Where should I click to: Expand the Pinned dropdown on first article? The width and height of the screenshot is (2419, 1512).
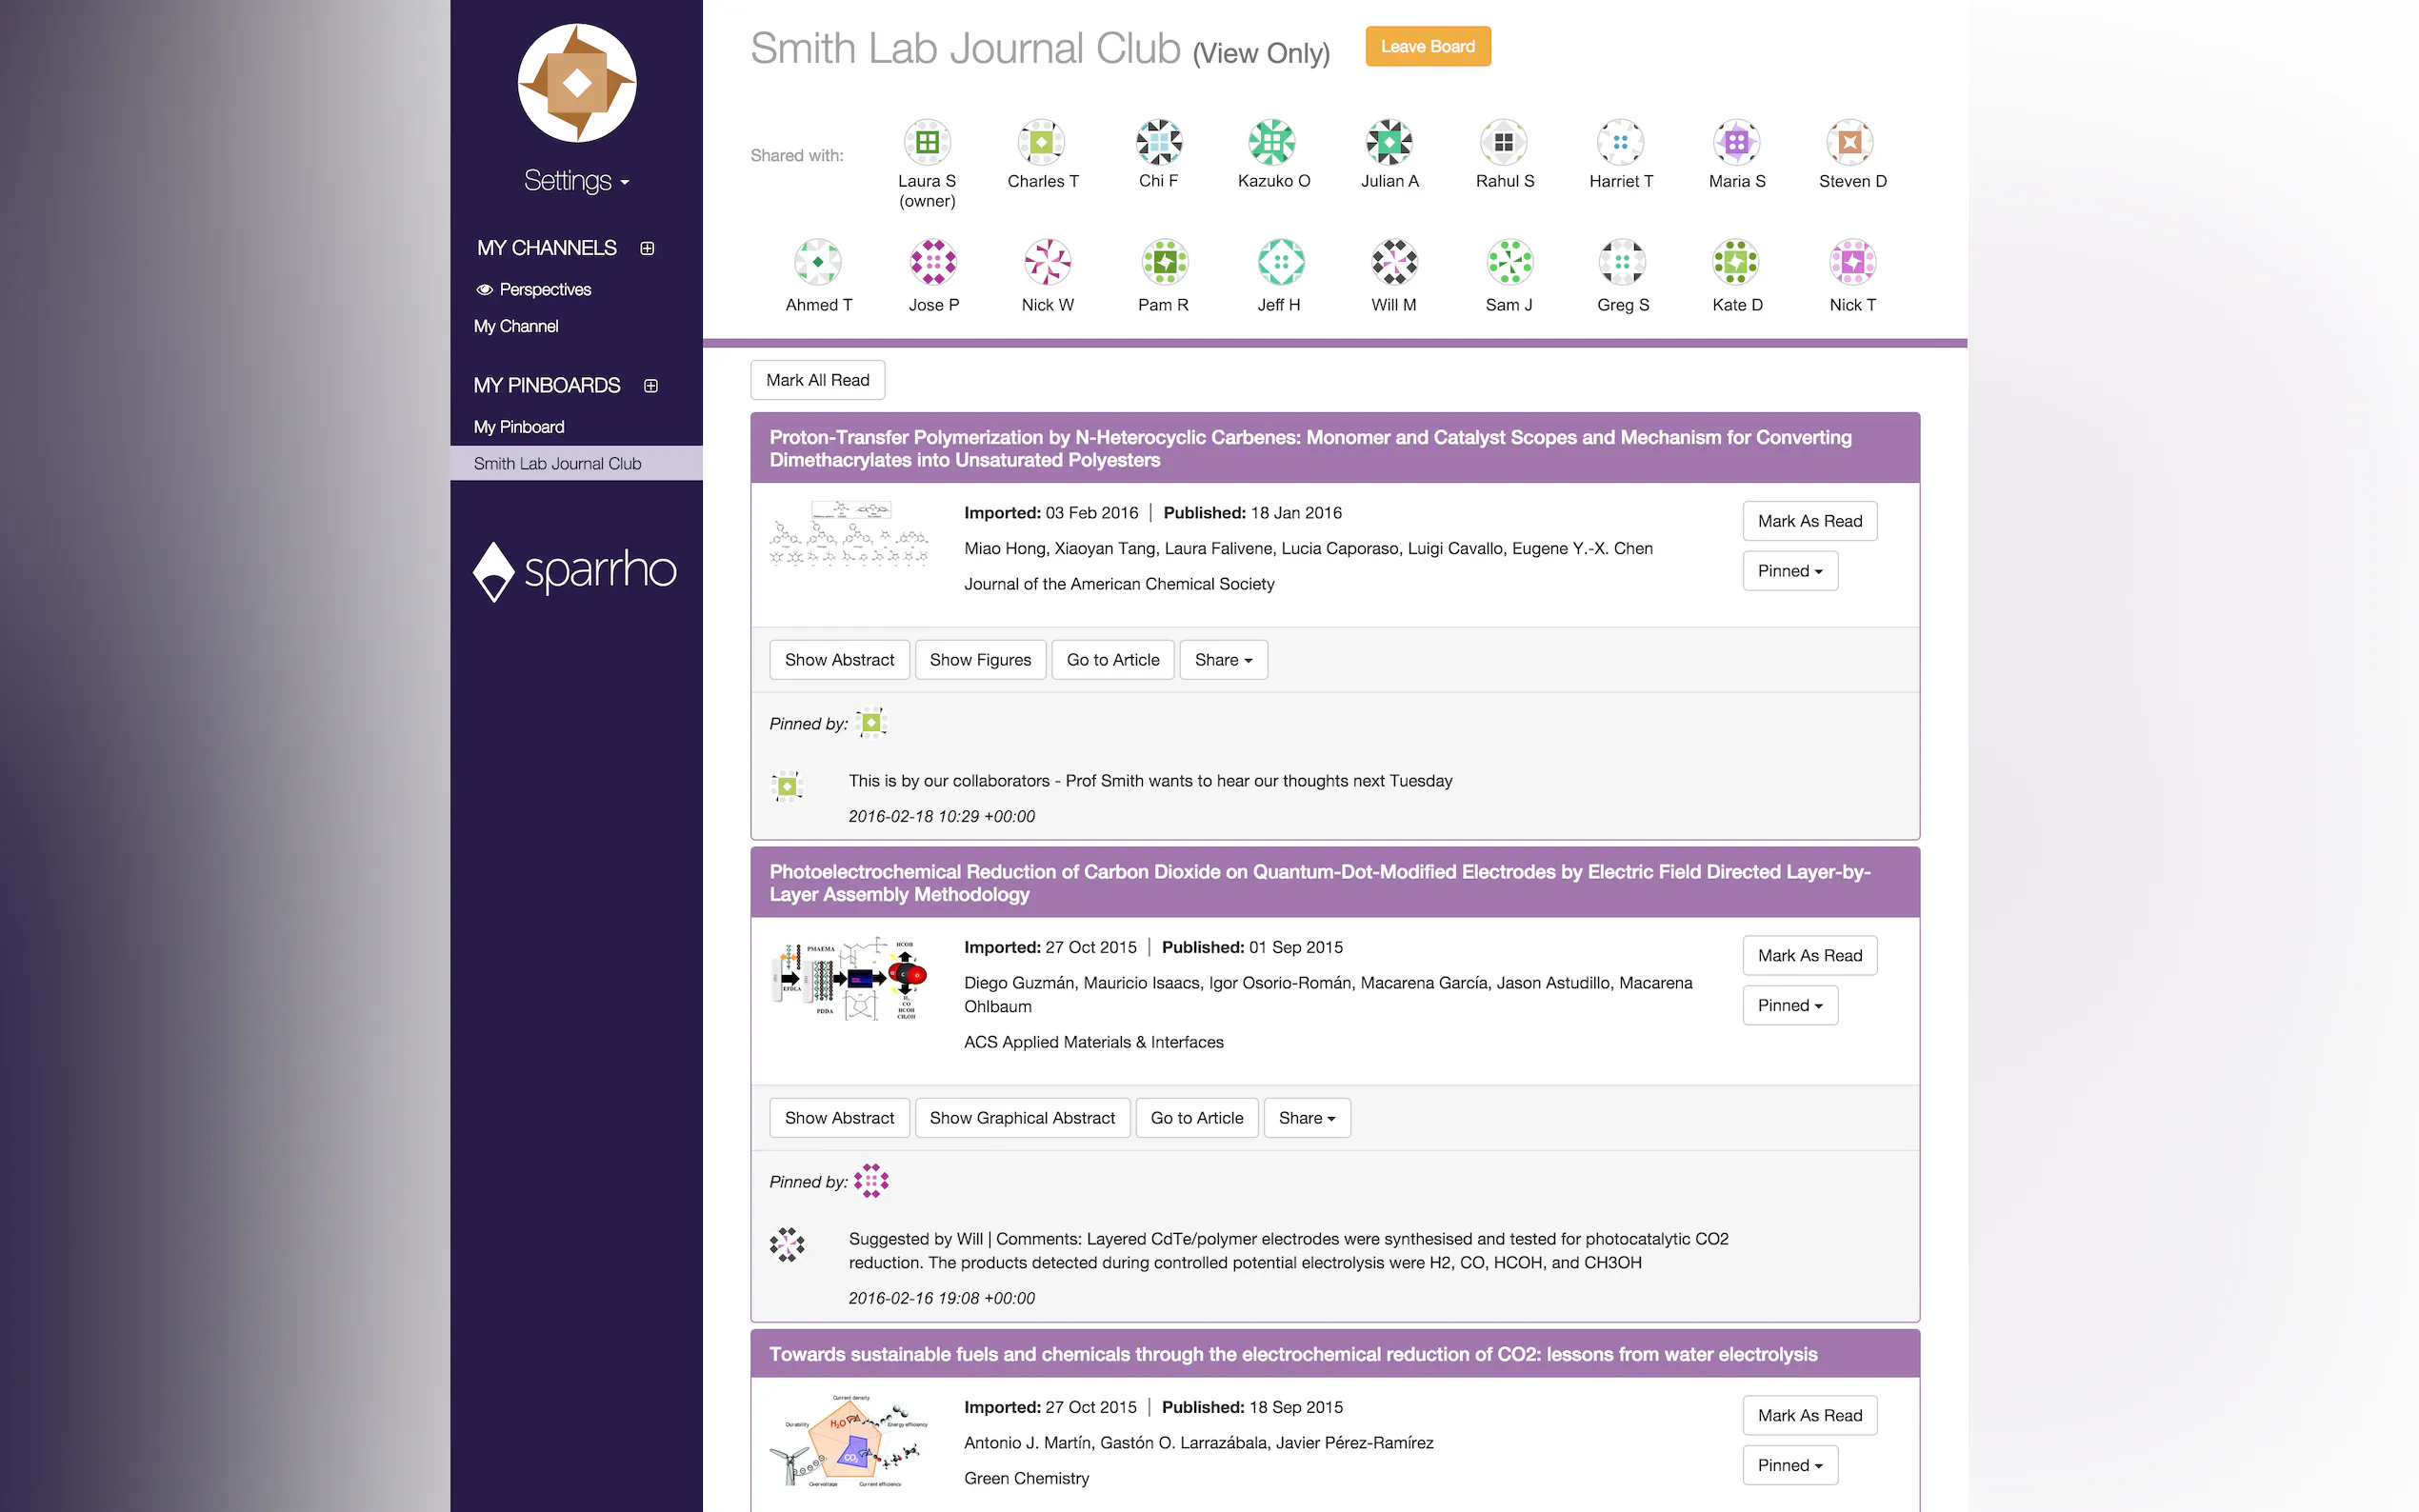pyautogui.click(x=1789, y=571)
